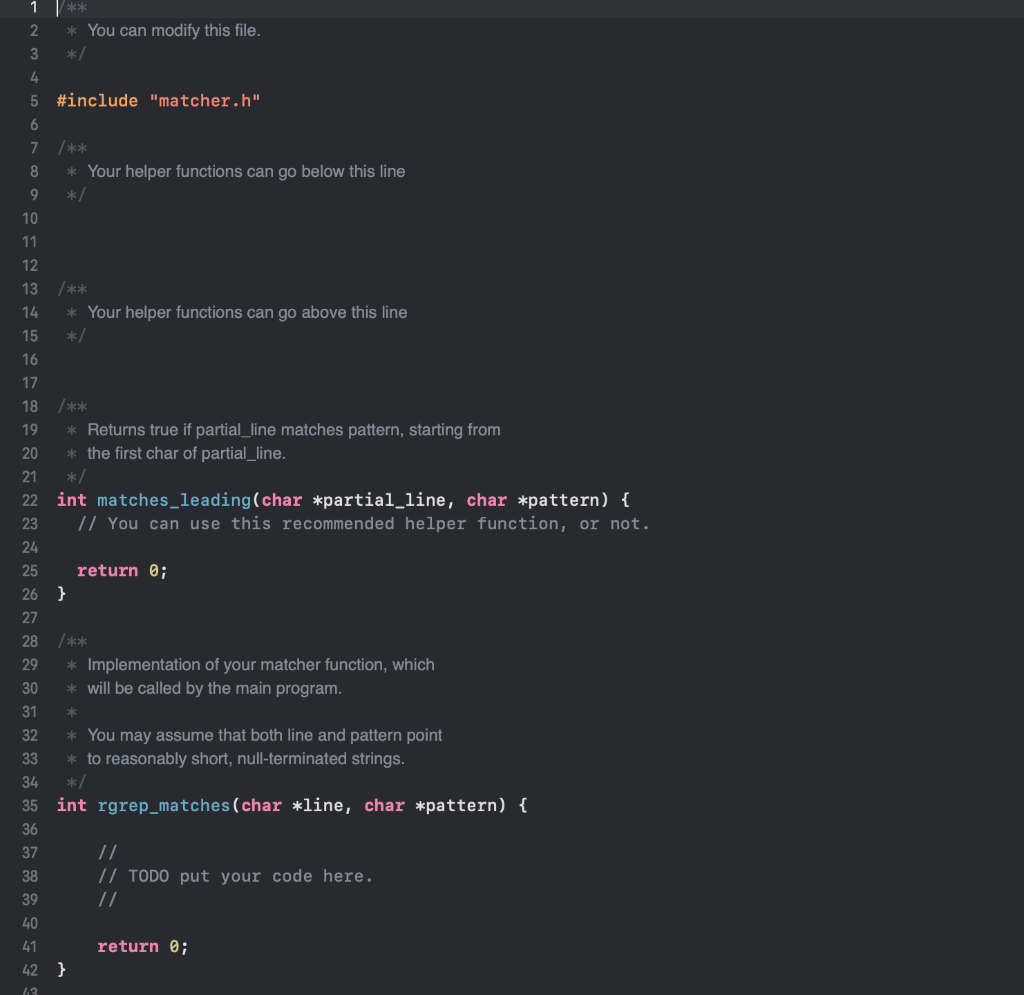Click the comment about helper functions below line
This screenshot has width=1024, height=995.
(245, 171)
